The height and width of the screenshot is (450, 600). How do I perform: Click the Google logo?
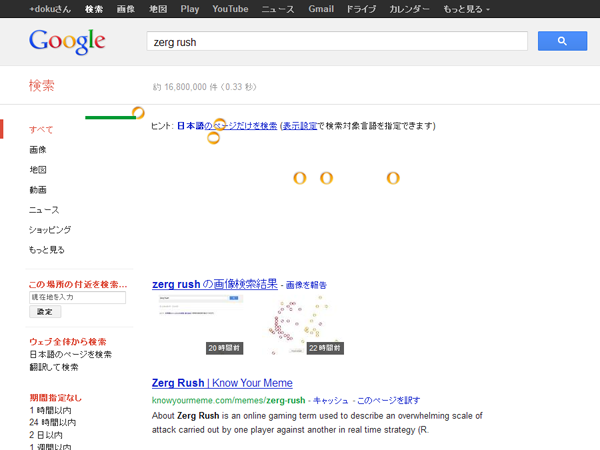point(67,42)
